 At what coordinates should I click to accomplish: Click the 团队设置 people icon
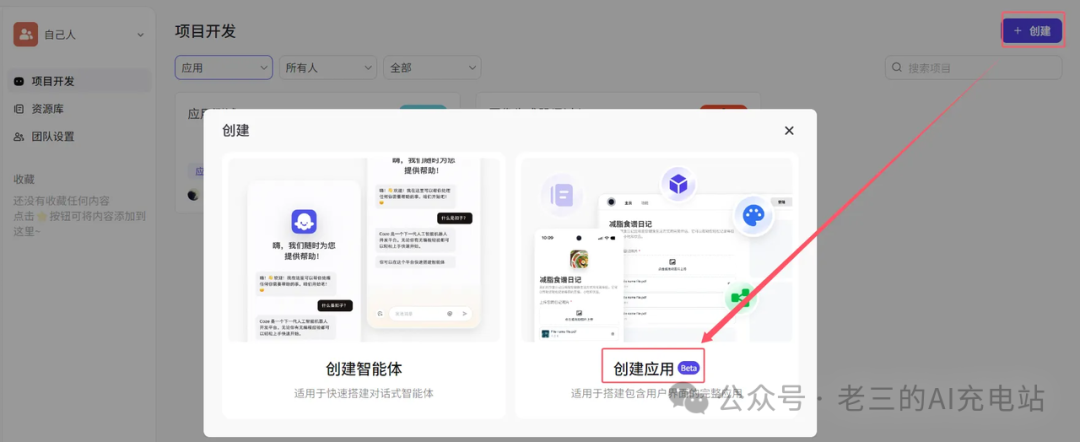pos(19,136)
